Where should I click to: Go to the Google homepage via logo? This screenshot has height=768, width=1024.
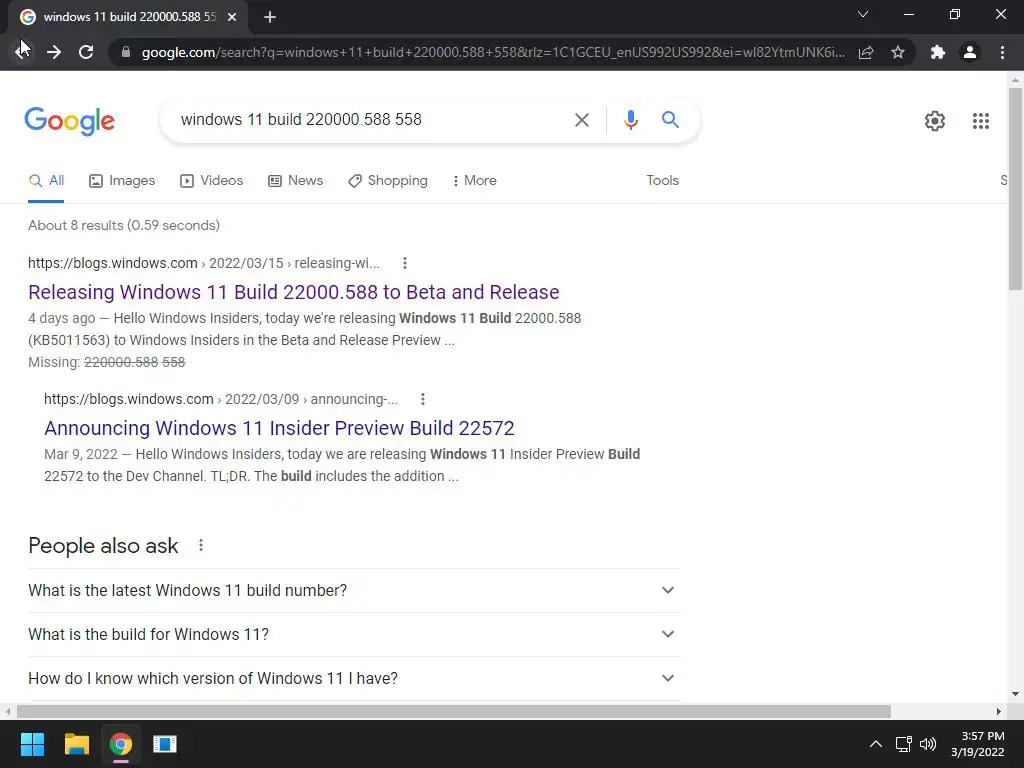pyautogui.click(x=70, y=121)
